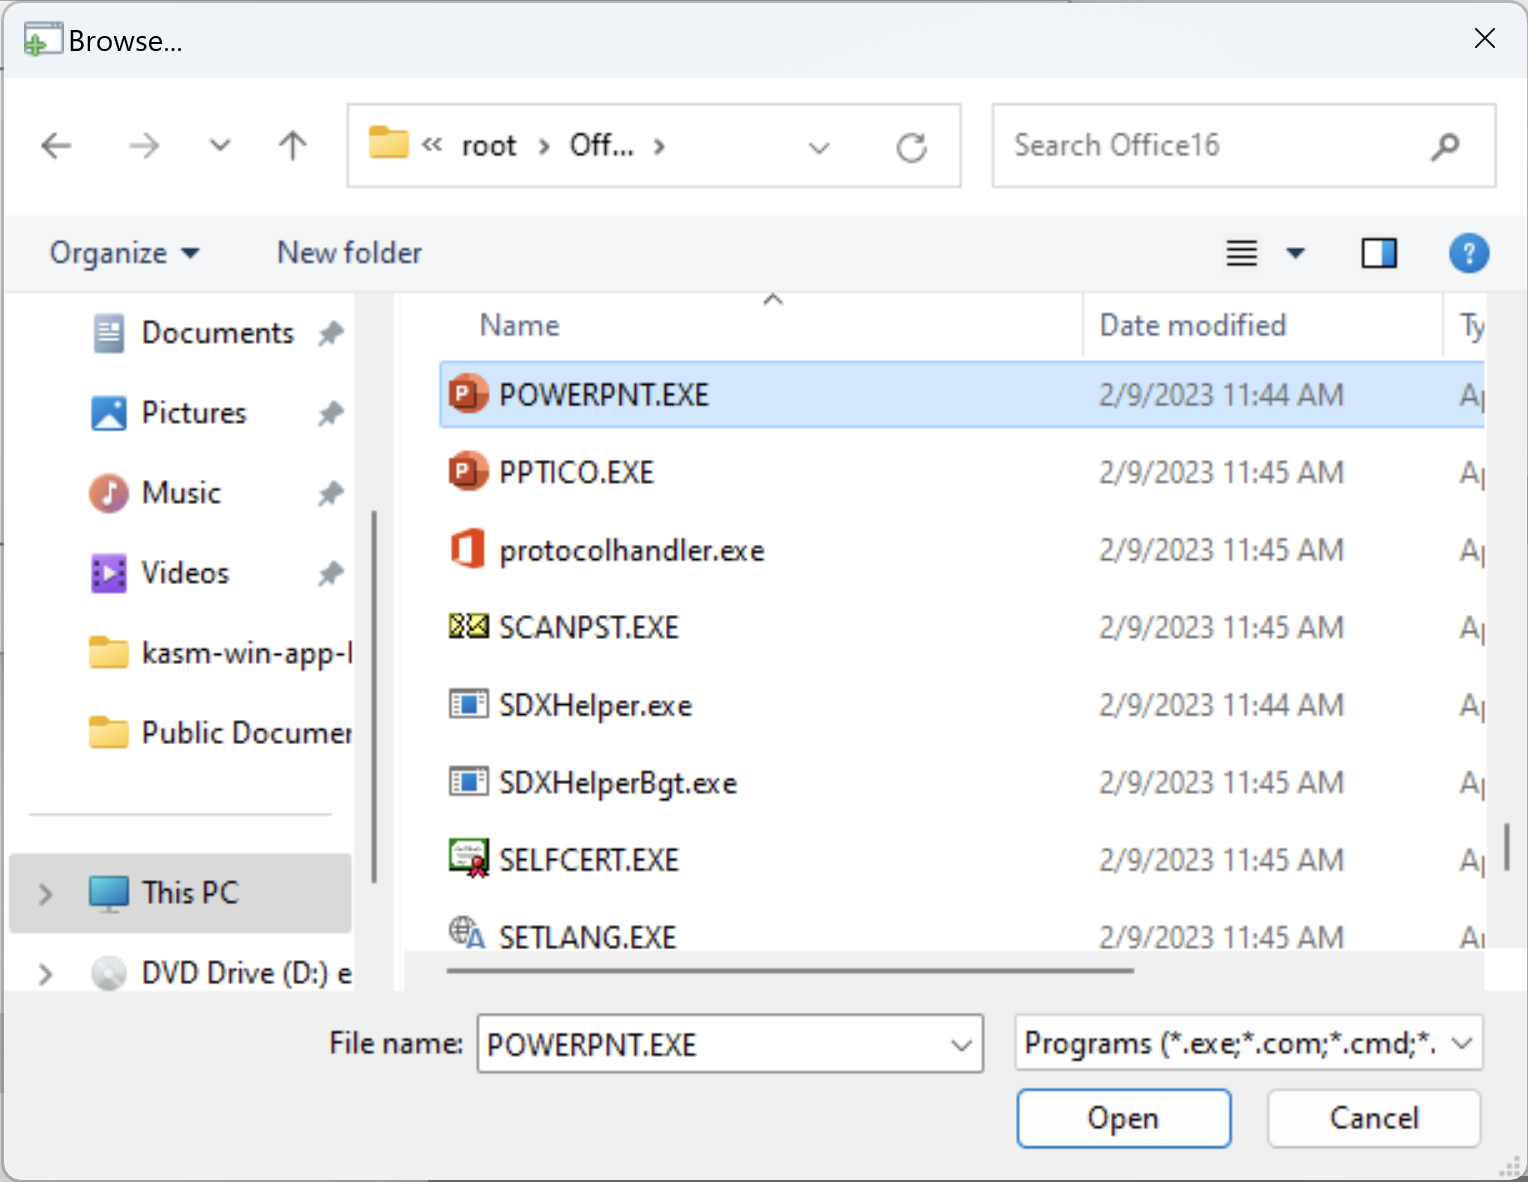Expand the This PC tree item

pyautogui.click(x=43, y=893)
